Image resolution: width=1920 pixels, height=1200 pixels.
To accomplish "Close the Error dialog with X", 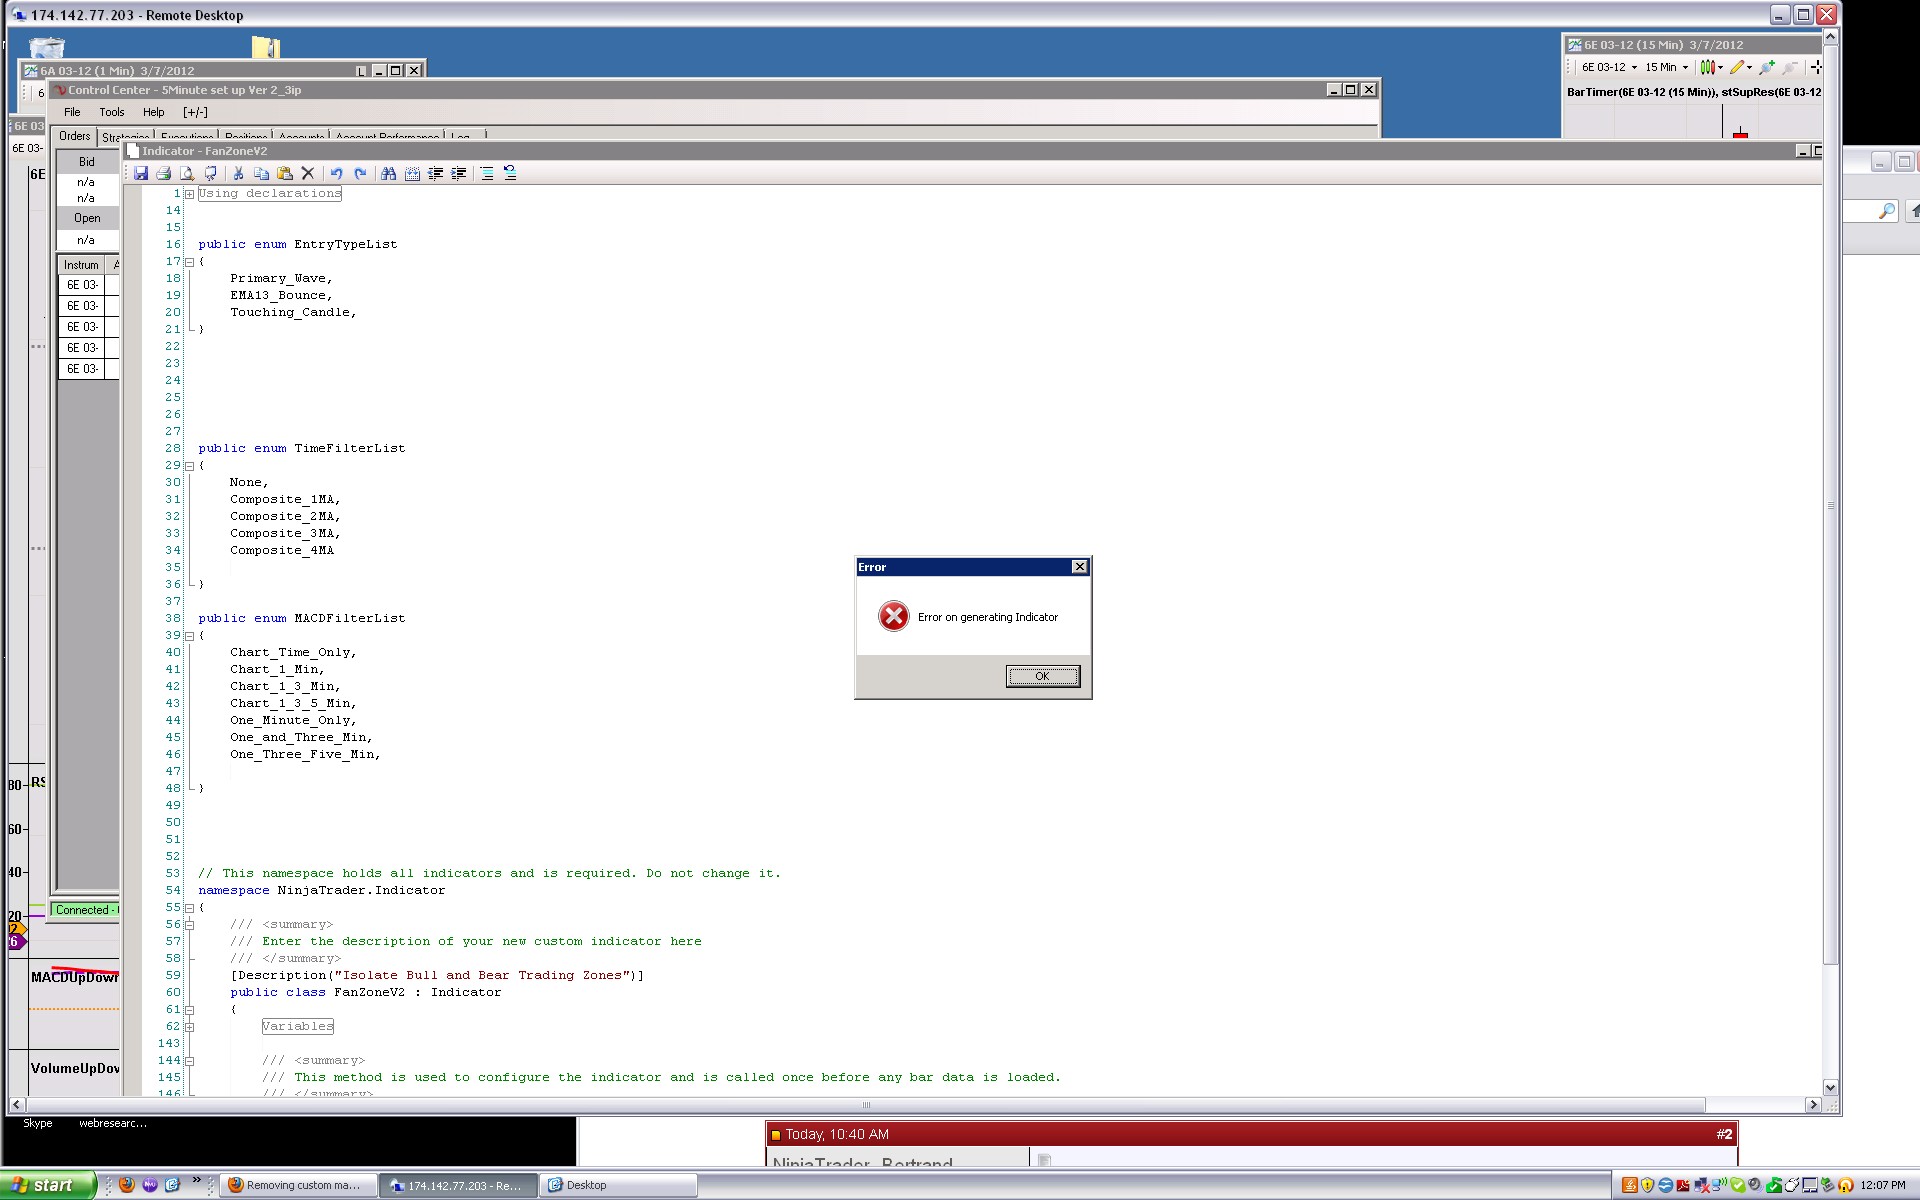I will pos(1079,567).
